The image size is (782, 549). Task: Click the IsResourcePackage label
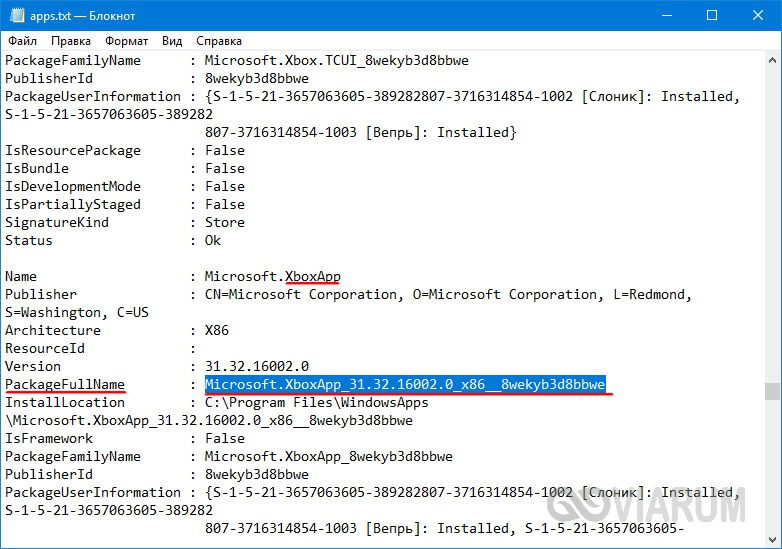(x=73, y=151)
